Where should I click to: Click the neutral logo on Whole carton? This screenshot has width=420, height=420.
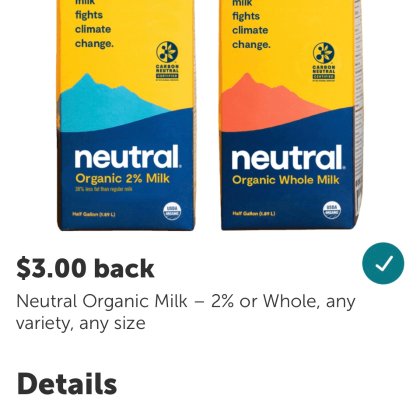(288, 157)
